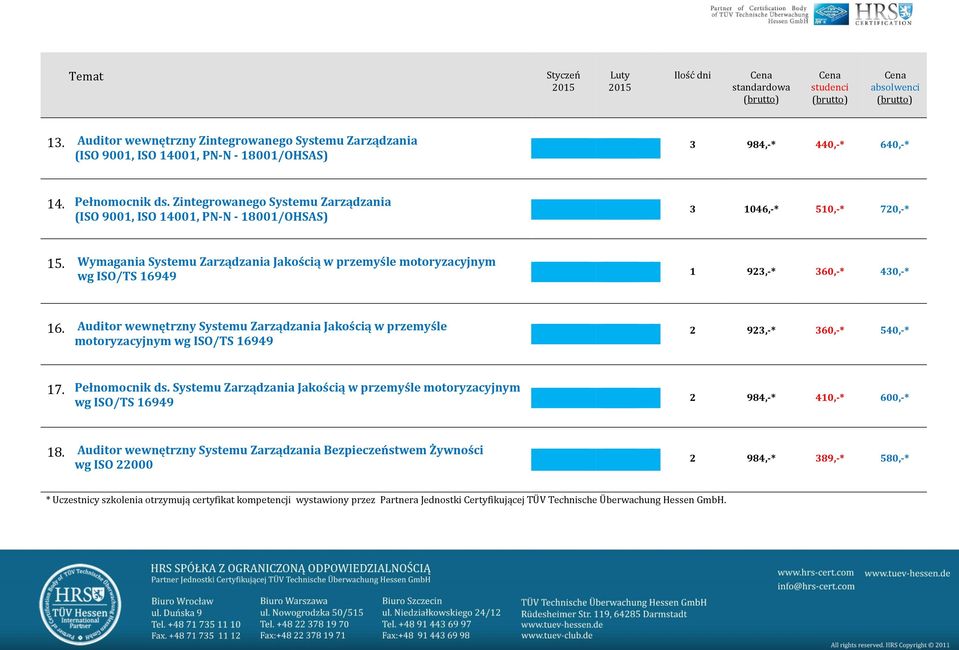Screen dimensions: 959x650
Task: Open course 17 Pełnomocnik ds. Systemu Zarządzania Jakością
Action: click(x=297, y=395)
